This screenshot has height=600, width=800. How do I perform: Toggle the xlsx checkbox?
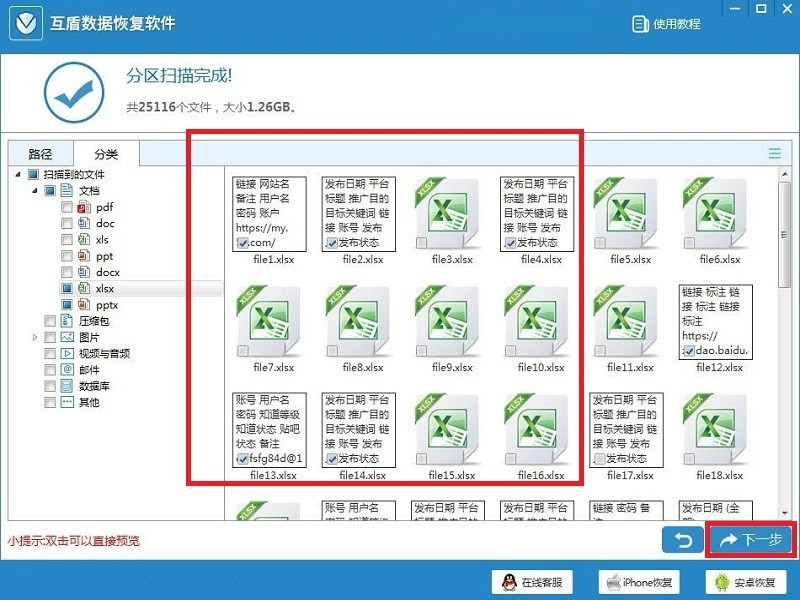coord(67,289)
